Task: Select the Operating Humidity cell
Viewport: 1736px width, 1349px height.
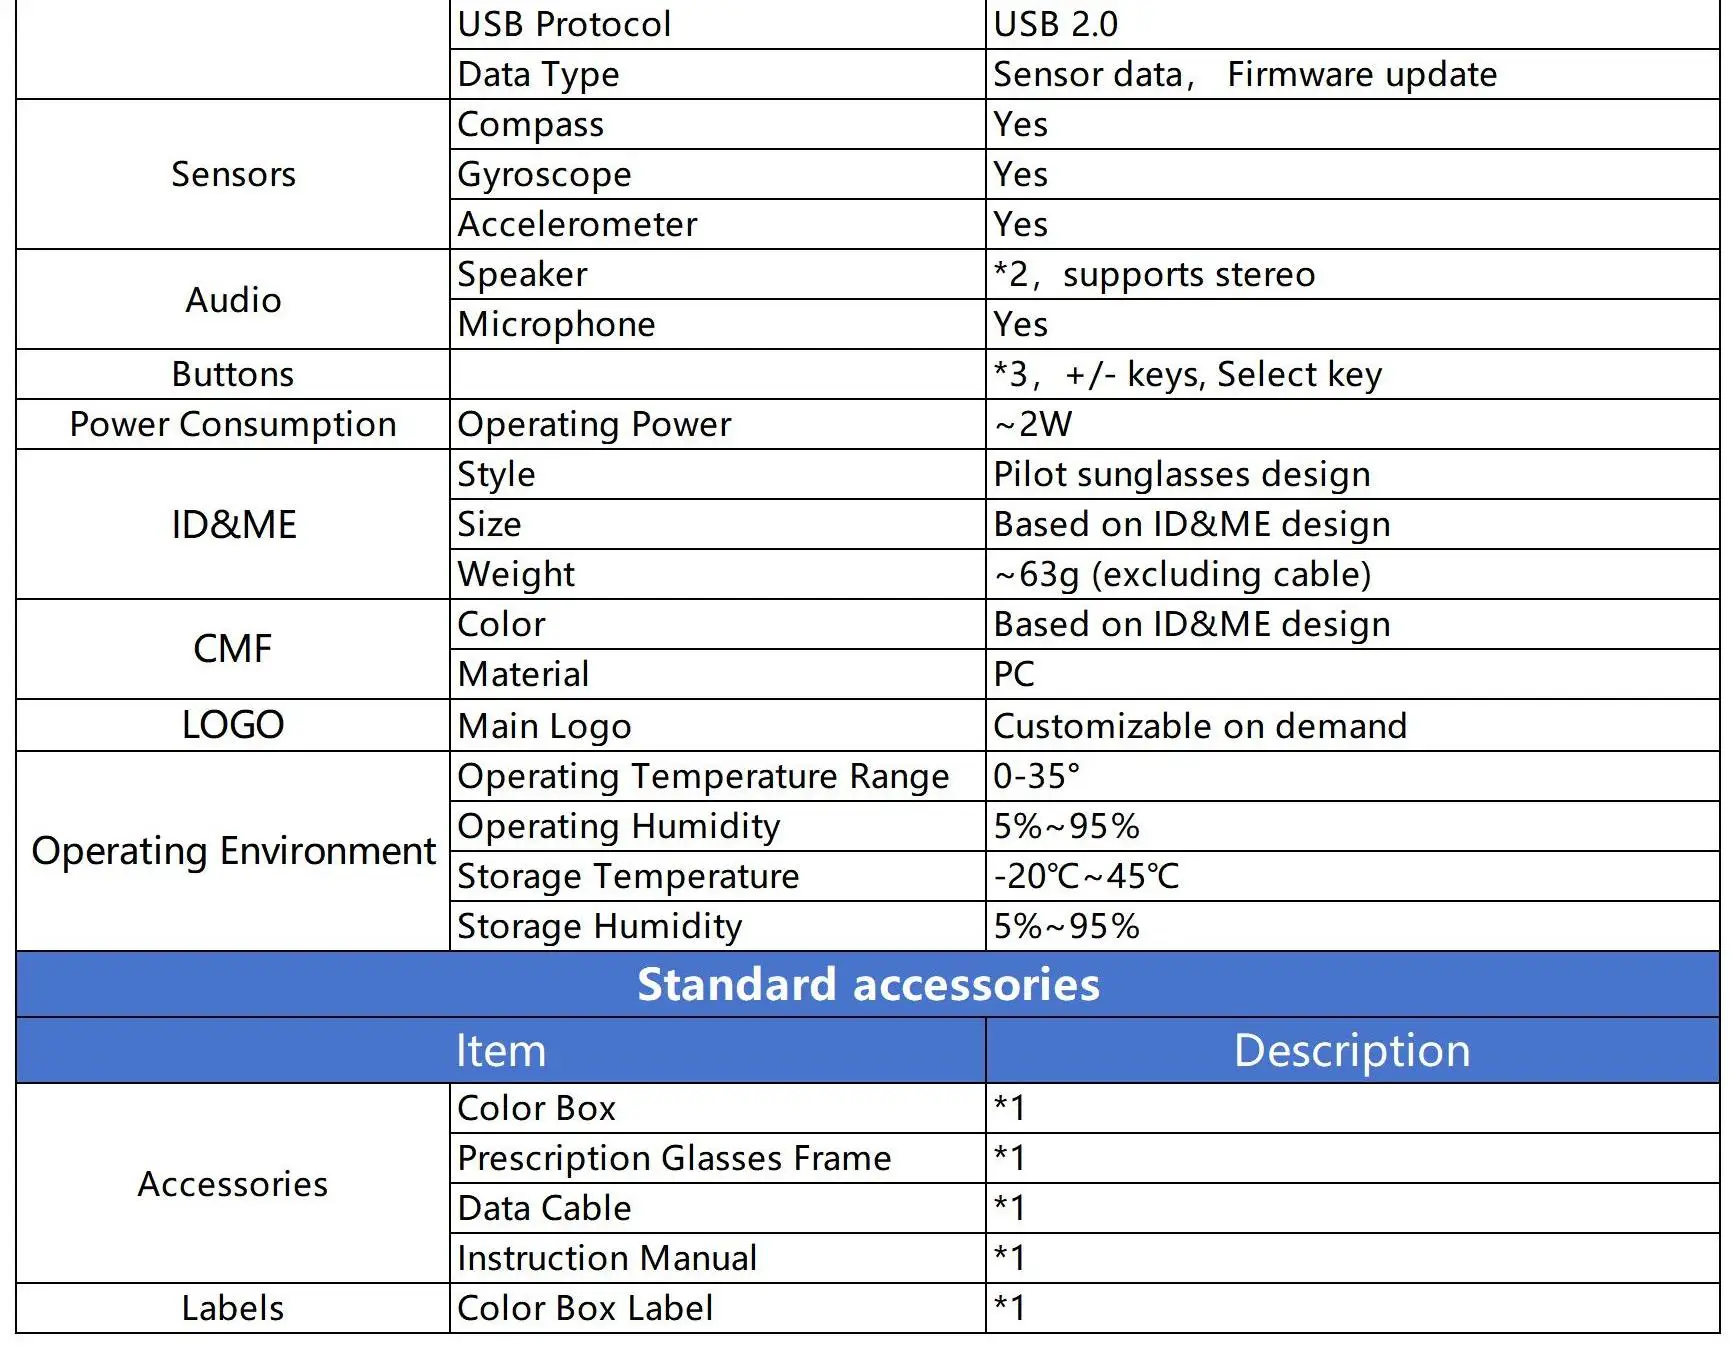Action: (718, 826)
